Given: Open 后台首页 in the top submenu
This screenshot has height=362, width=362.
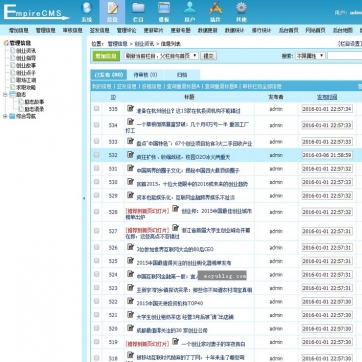Looking at the screenshot, I should click(288, 30).
